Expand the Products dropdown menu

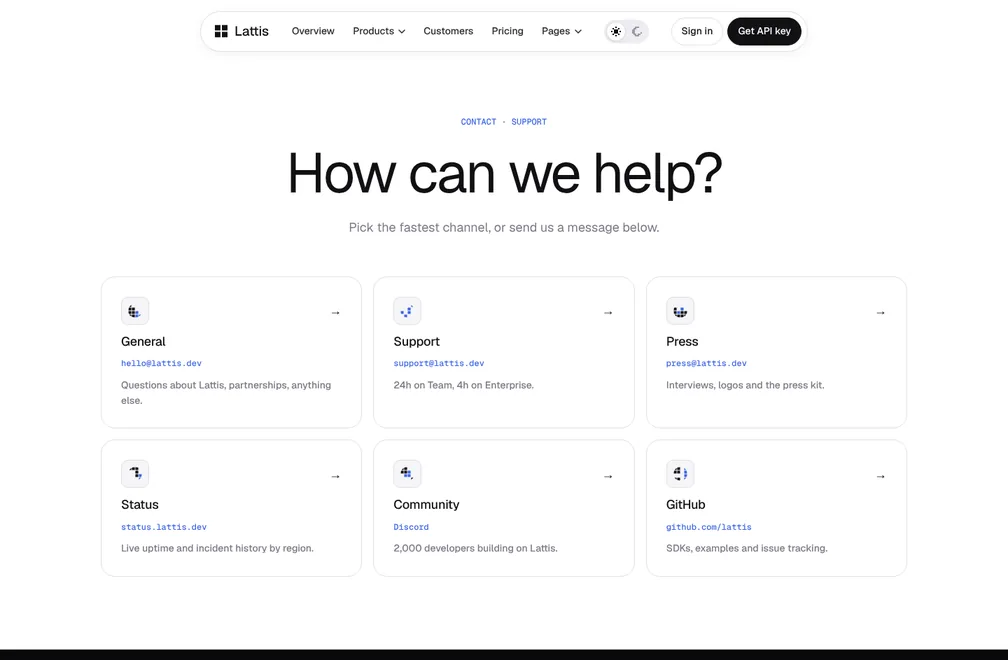pos(379,31)
